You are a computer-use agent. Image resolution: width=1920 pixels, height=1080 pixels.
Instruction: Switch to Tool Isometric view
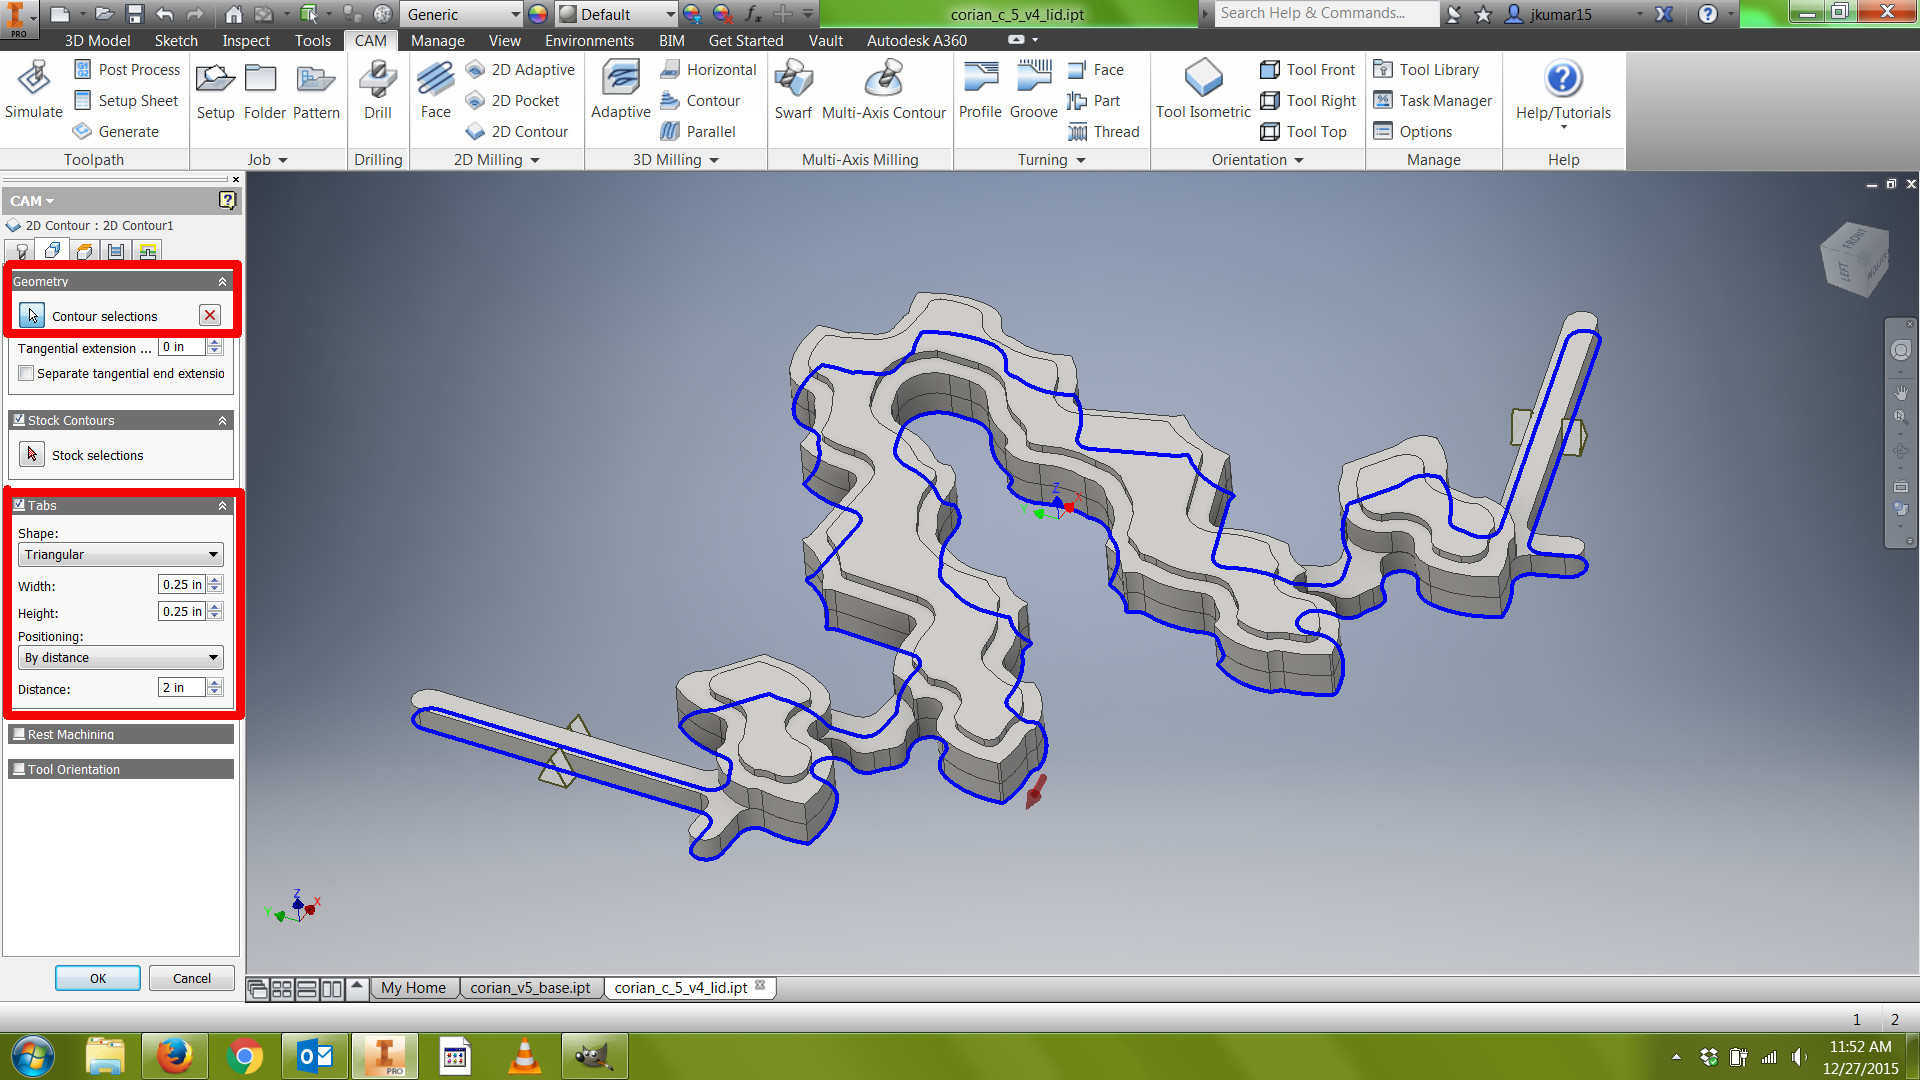pyautogui.click(x=1203, y=90)
